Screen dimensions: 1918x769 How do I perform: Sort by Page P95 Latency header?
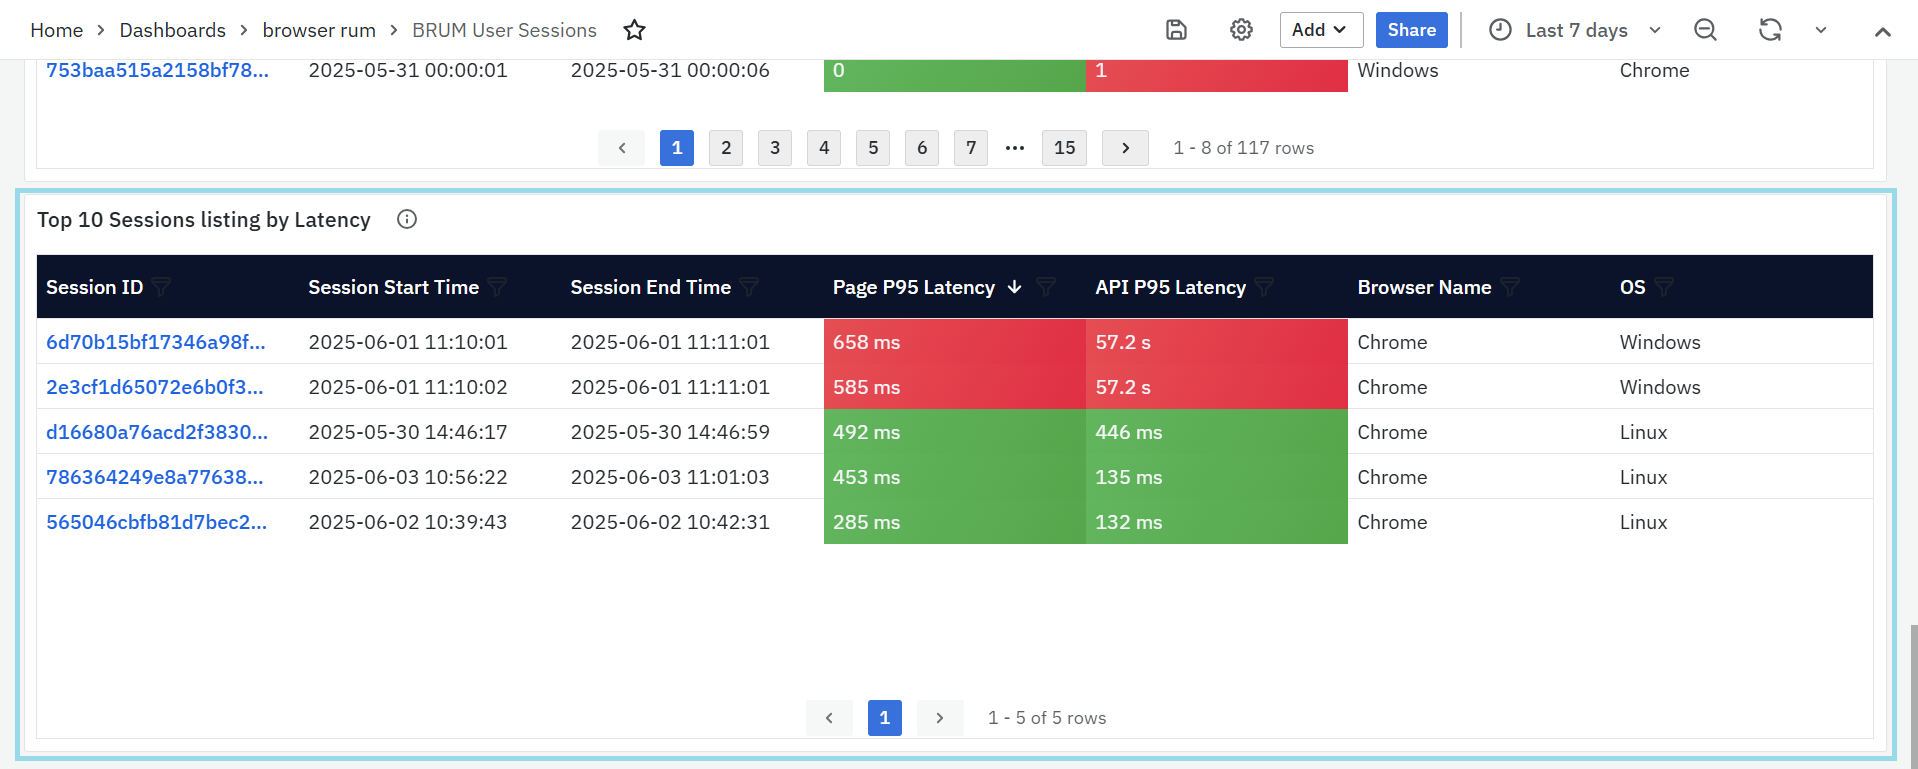pos(913,288)
